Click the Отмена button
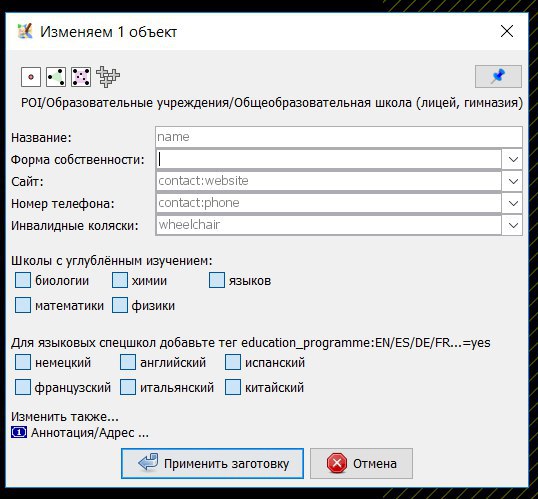Viewport: 538px width, 499px height. (361, 463)
